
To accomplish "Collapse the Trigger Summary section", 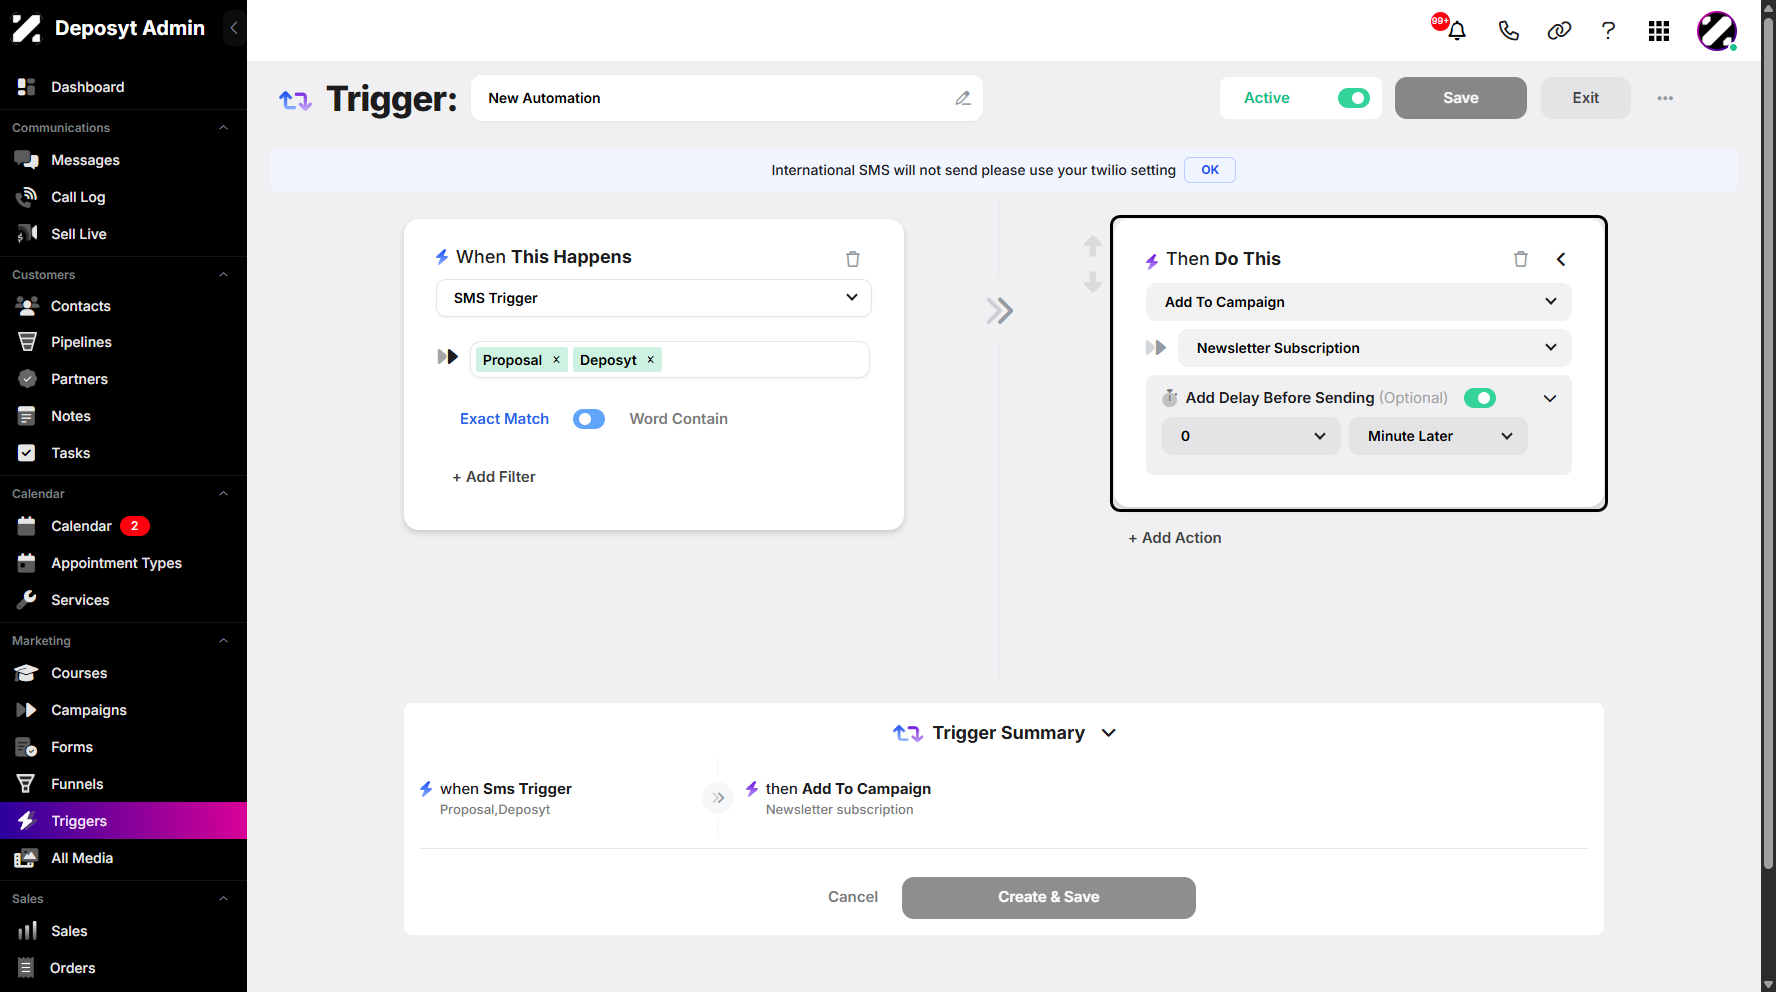I will tap(1108, 733).
